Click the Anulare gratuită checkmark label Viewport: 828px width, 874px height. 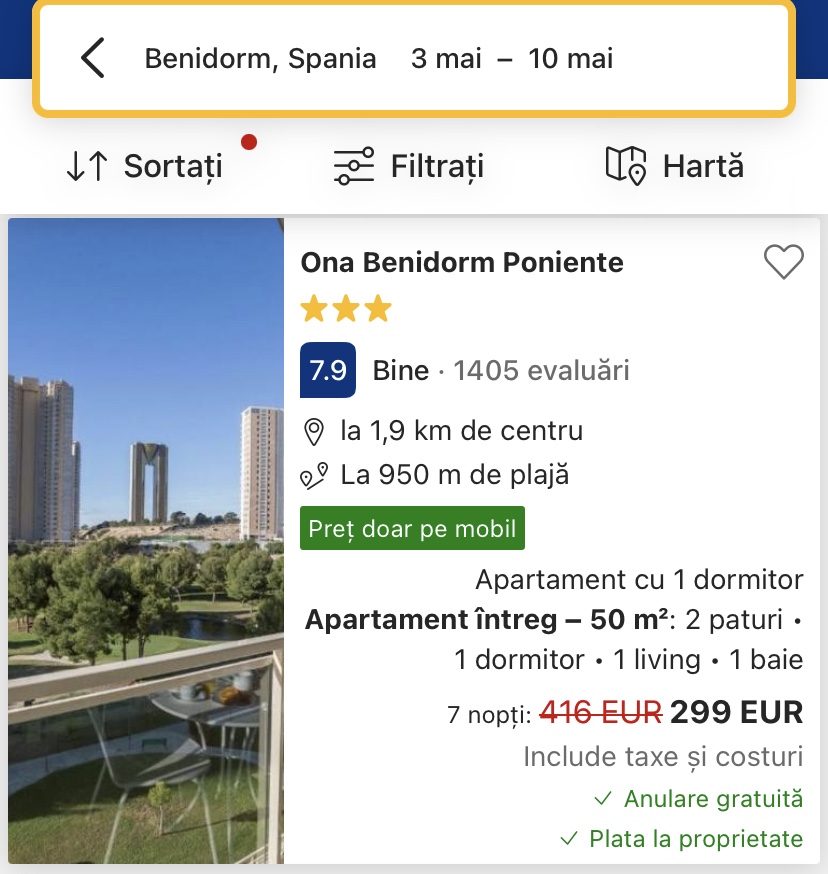point(699,799)
